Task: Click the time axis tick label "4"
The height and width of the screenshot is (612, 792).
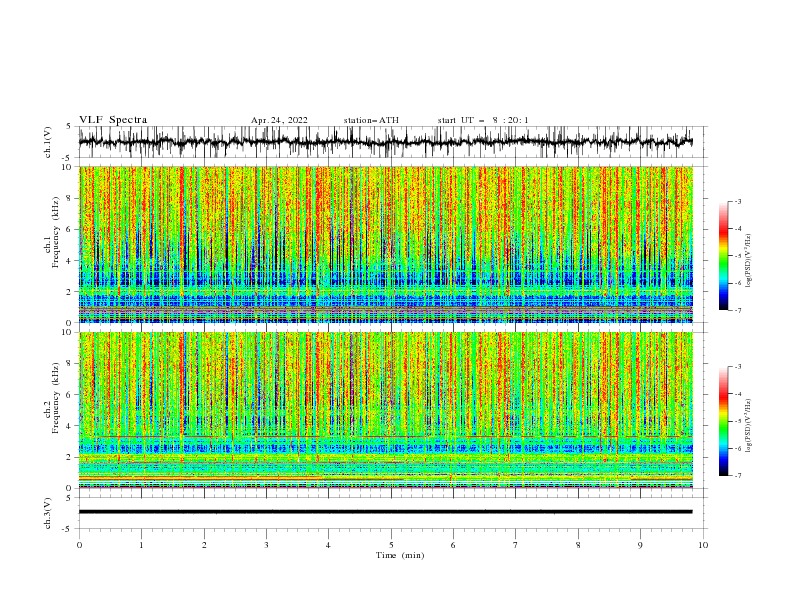Action: [x=328, y=545]
